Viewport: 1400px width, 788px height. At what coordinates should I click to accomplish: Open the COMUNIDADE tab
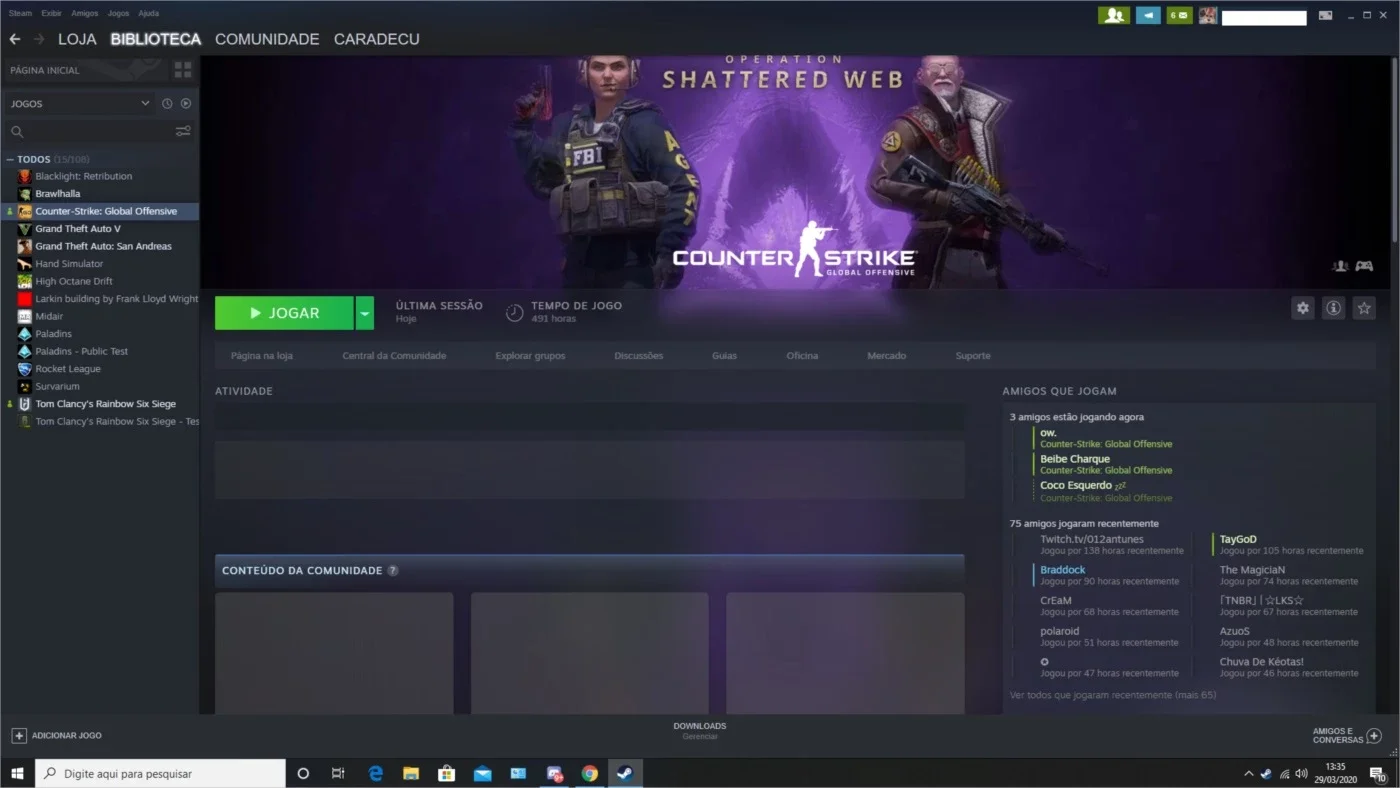267,39
